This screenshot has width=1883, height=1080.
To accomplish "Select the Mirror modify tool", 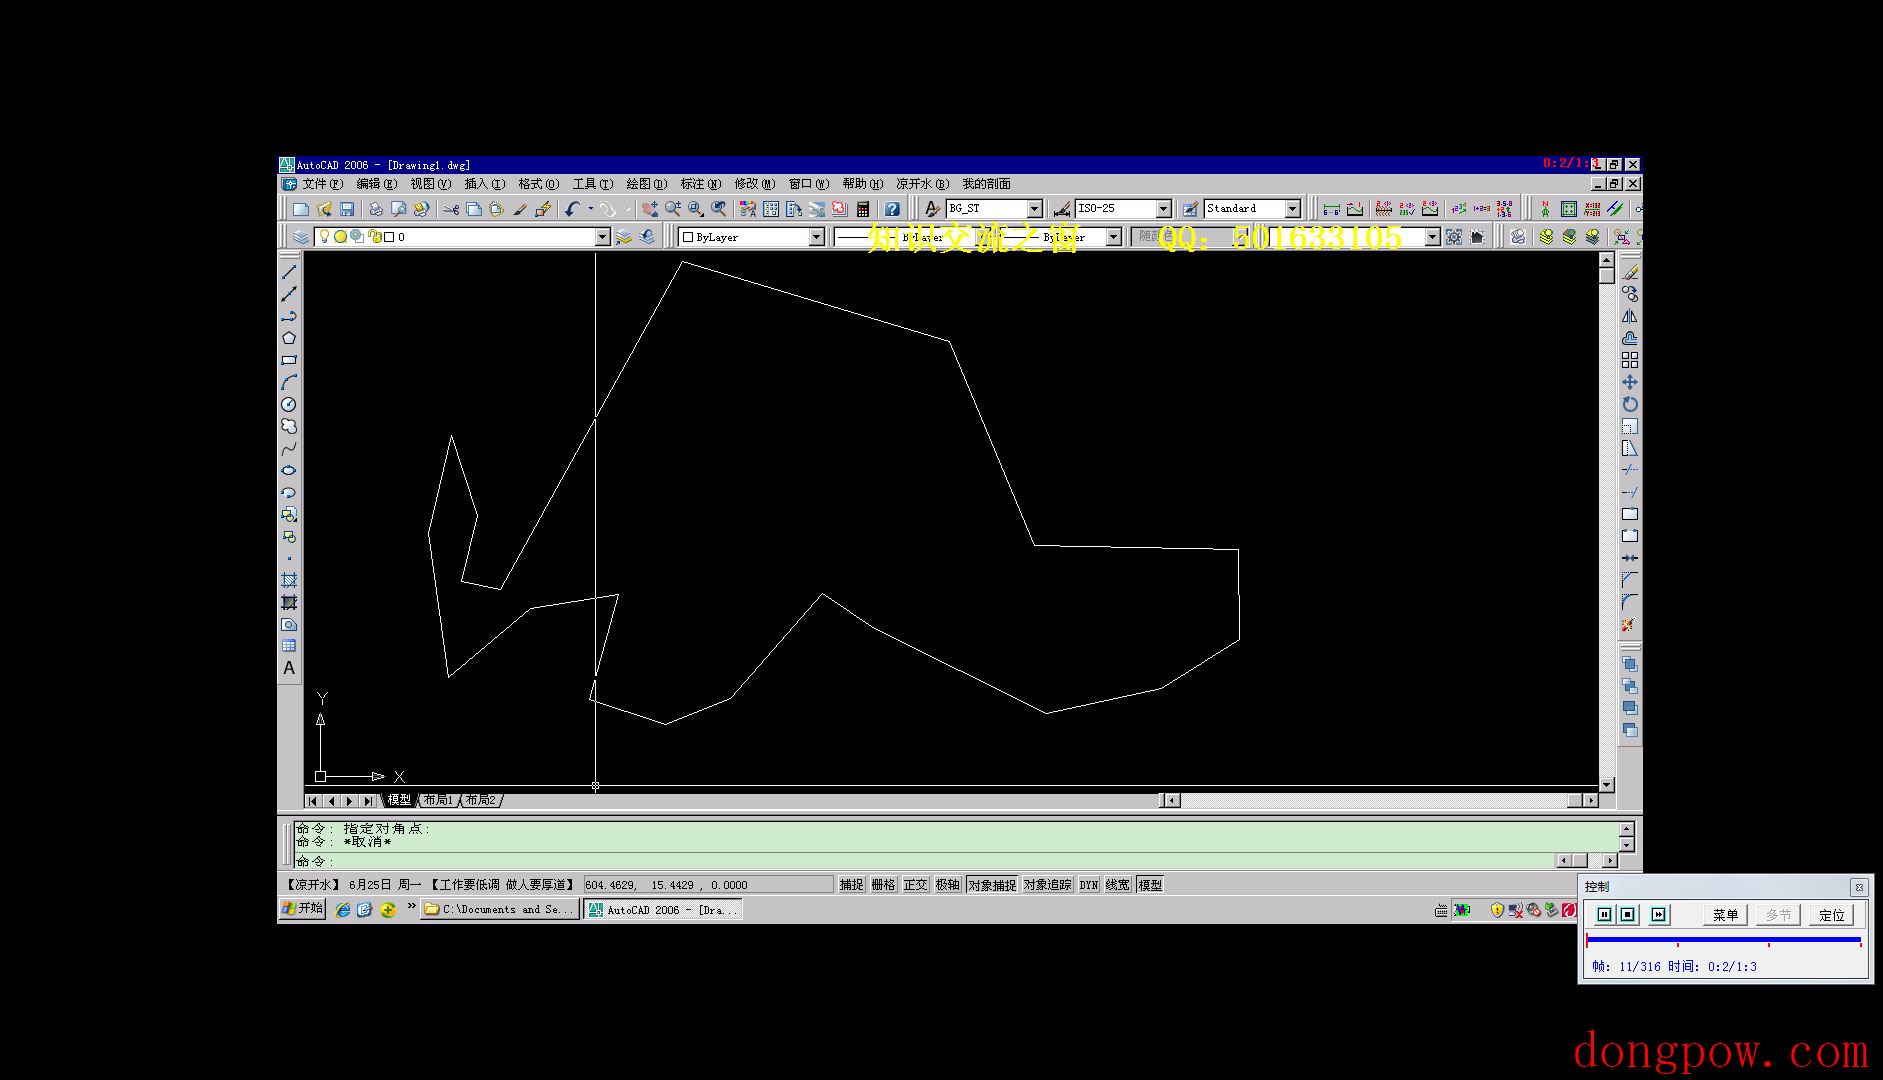I will [1630, 316].
